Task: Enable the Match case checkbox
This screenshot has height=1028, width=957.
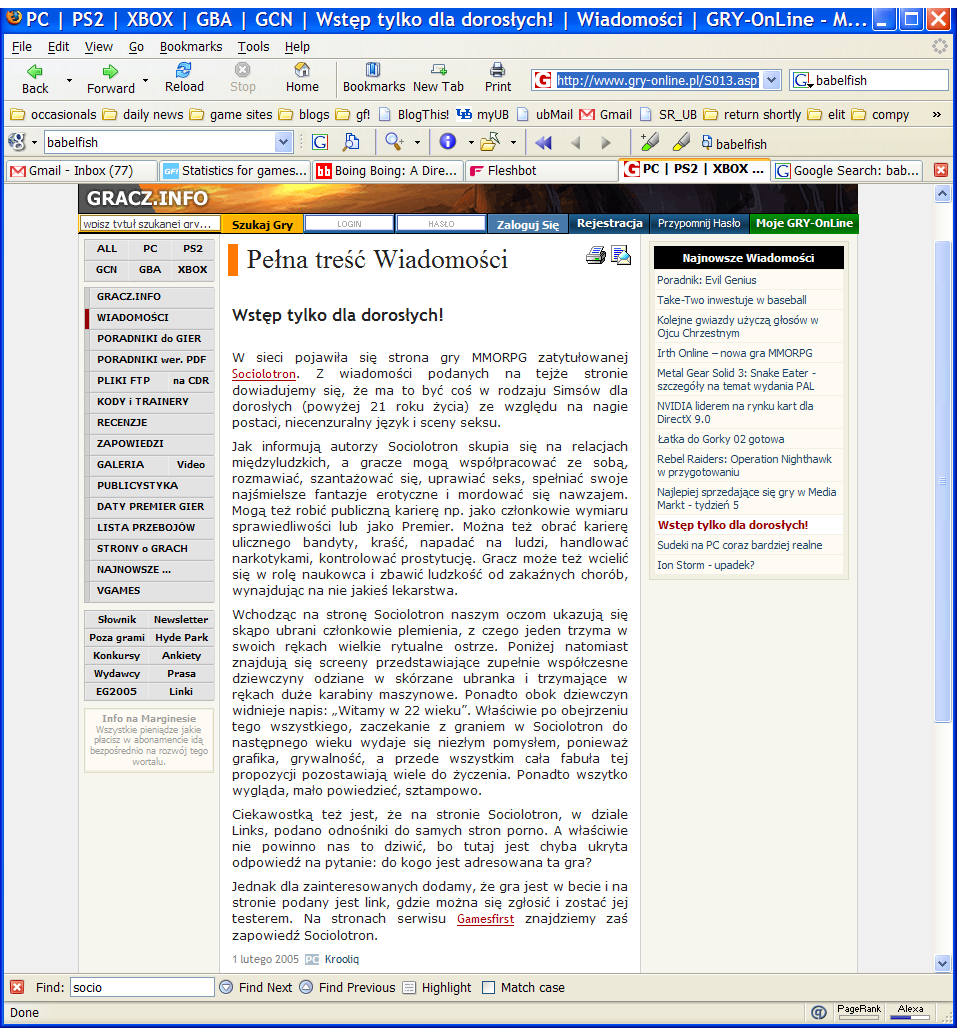Action: (488, 987)
